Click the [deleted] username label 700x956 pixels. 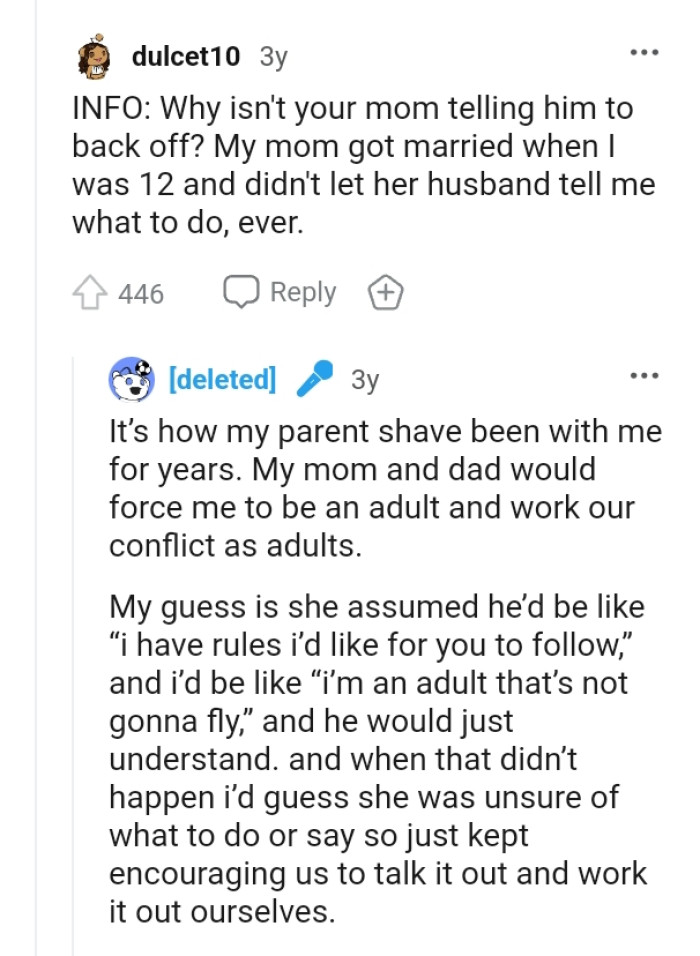click(x=221, y=379)
